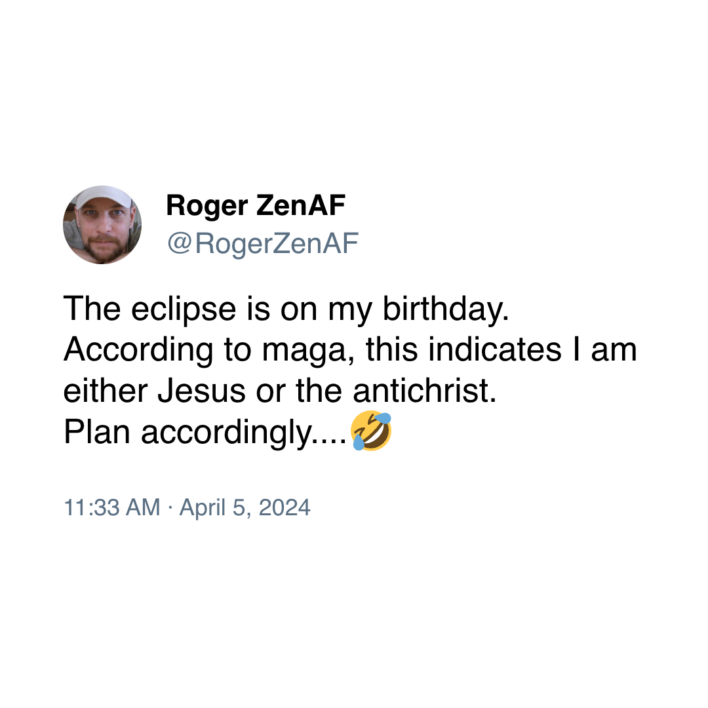Click "AM" in the tweet timestamp
The image size is (708, 708).
(x=140, y=507)
